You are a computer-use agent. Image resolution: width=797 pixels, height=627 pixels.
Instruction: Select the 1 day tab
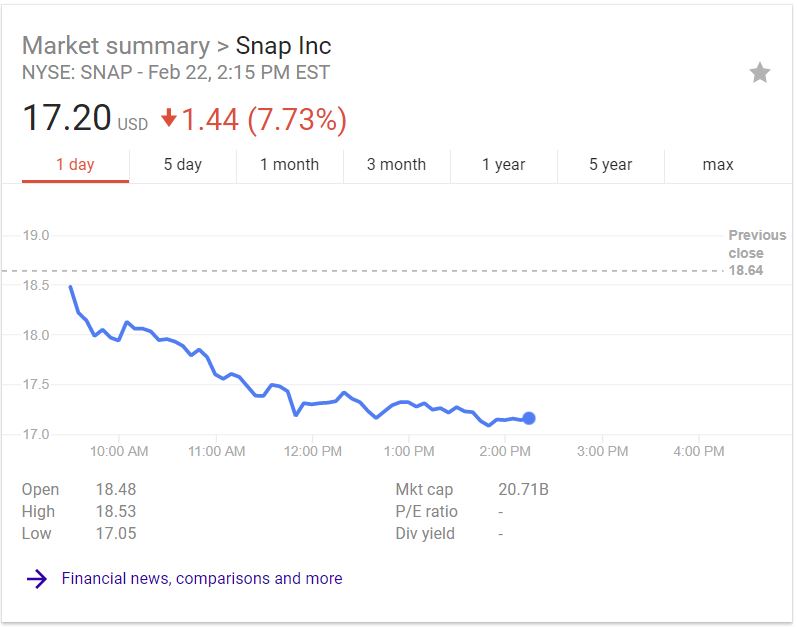tap(75, 165)
